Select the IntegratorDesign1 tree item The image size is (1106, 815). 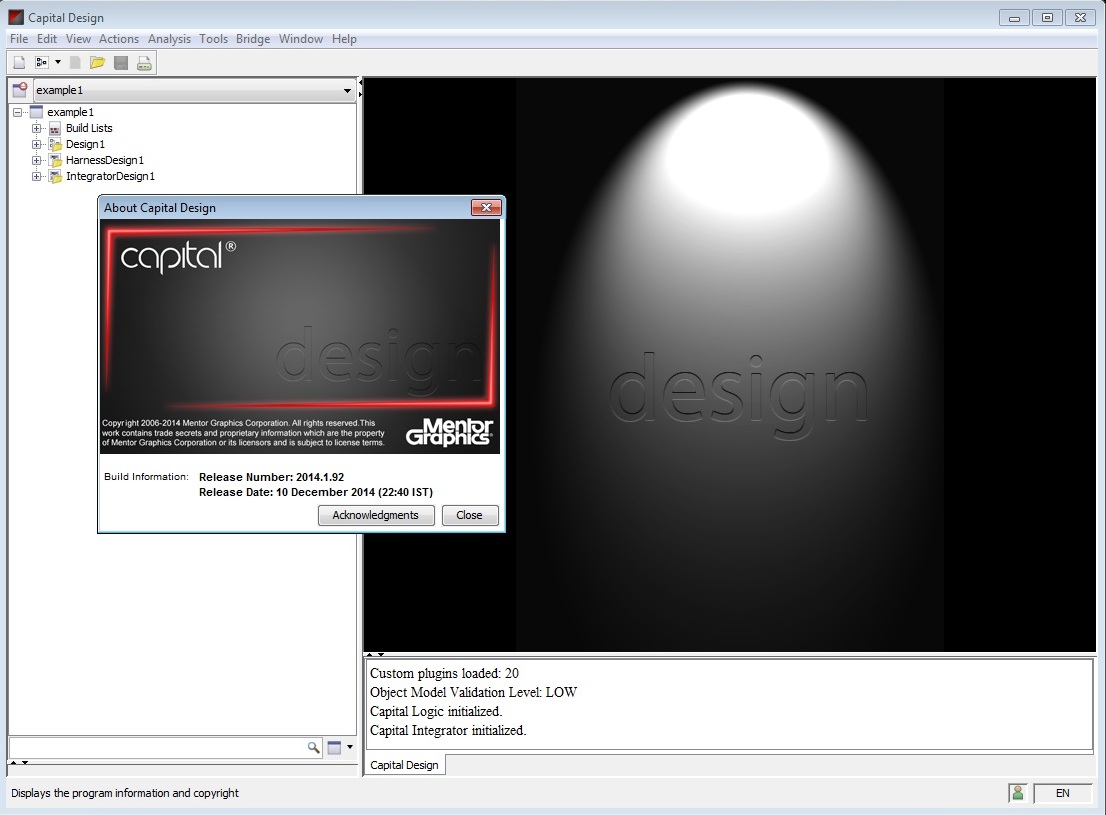pyautogui.click(x=110, y=176)
